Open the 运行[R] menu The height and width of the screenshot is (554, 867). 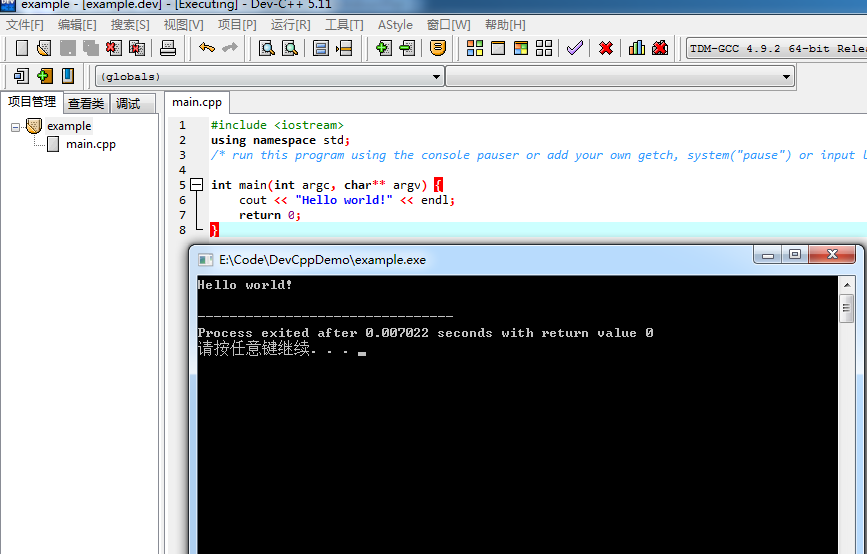tap(290, 25)
